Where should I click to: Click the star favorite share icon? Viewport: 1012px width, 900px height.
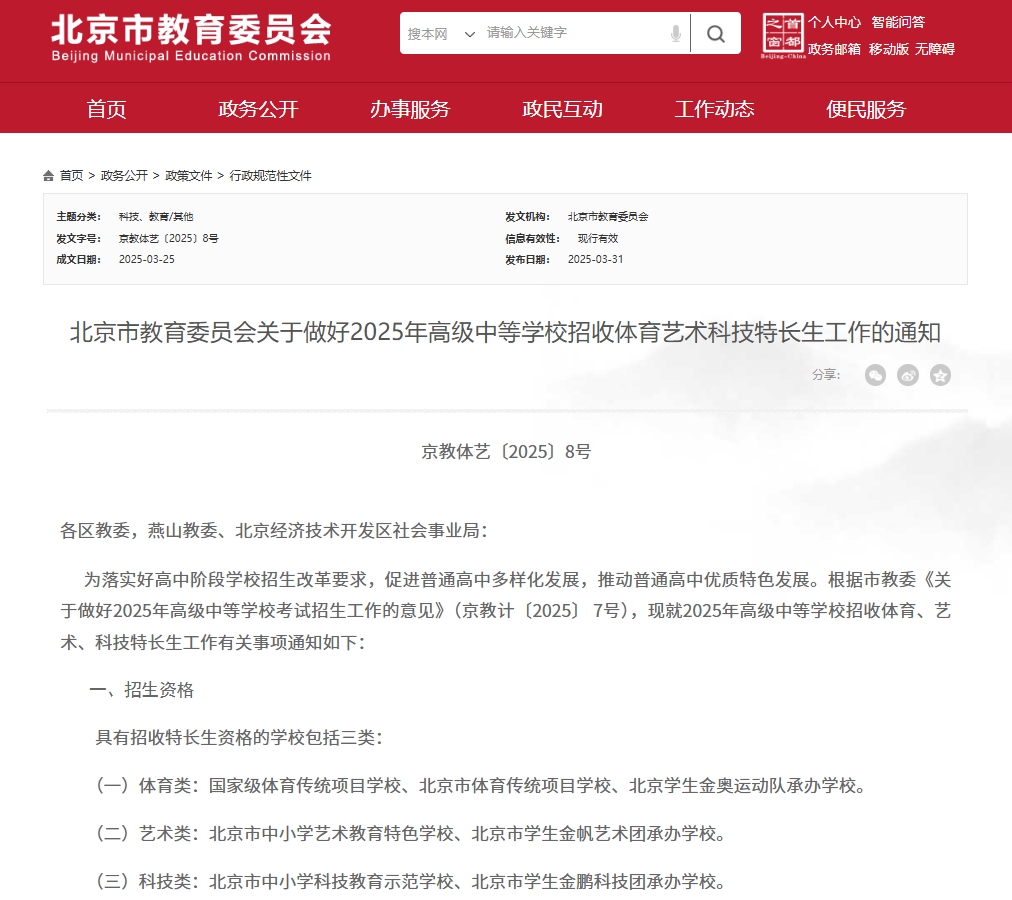pos(940,375)
